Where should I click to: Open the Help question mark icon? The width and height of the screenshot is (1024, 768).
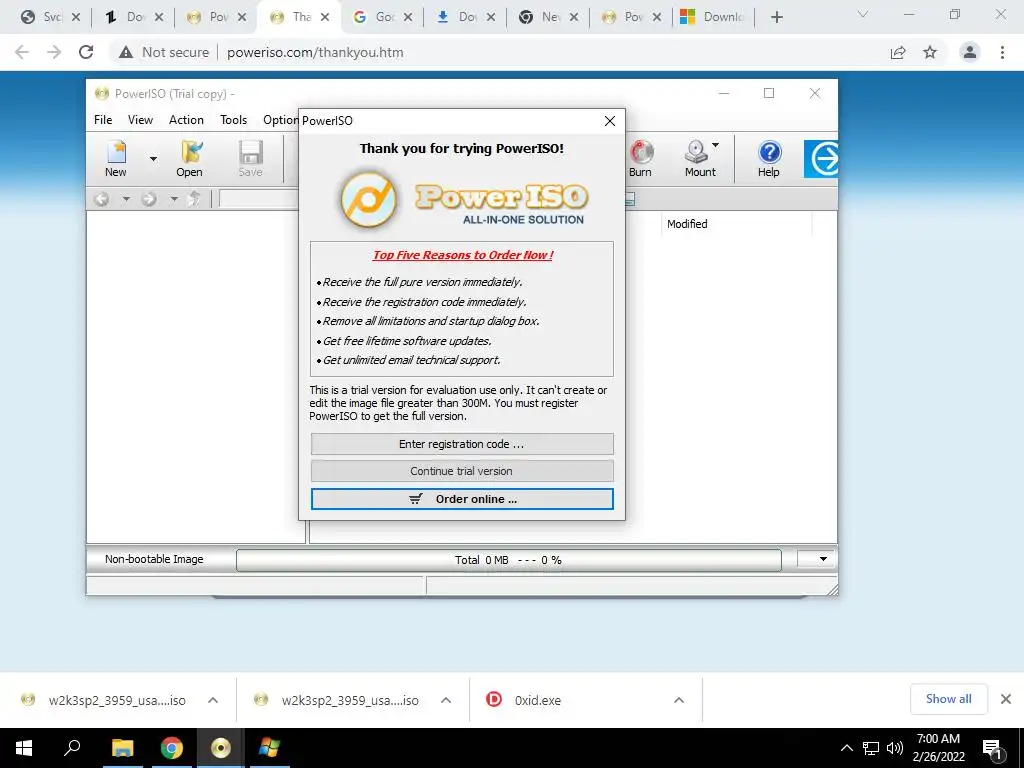coord(770,152)
